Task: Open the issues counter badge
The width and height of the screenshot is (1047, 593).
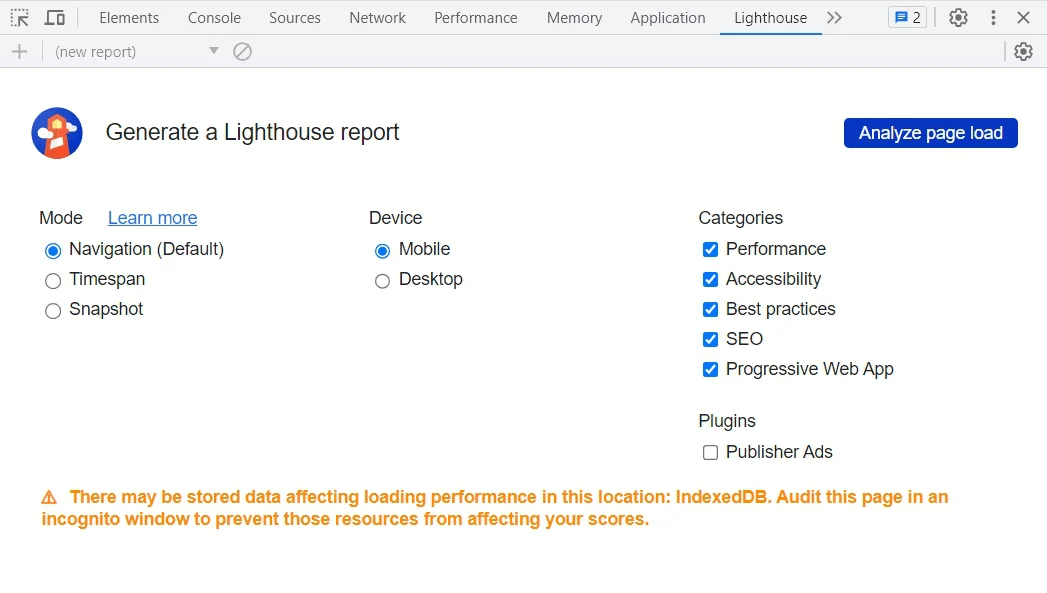Action: pos(907,18)
